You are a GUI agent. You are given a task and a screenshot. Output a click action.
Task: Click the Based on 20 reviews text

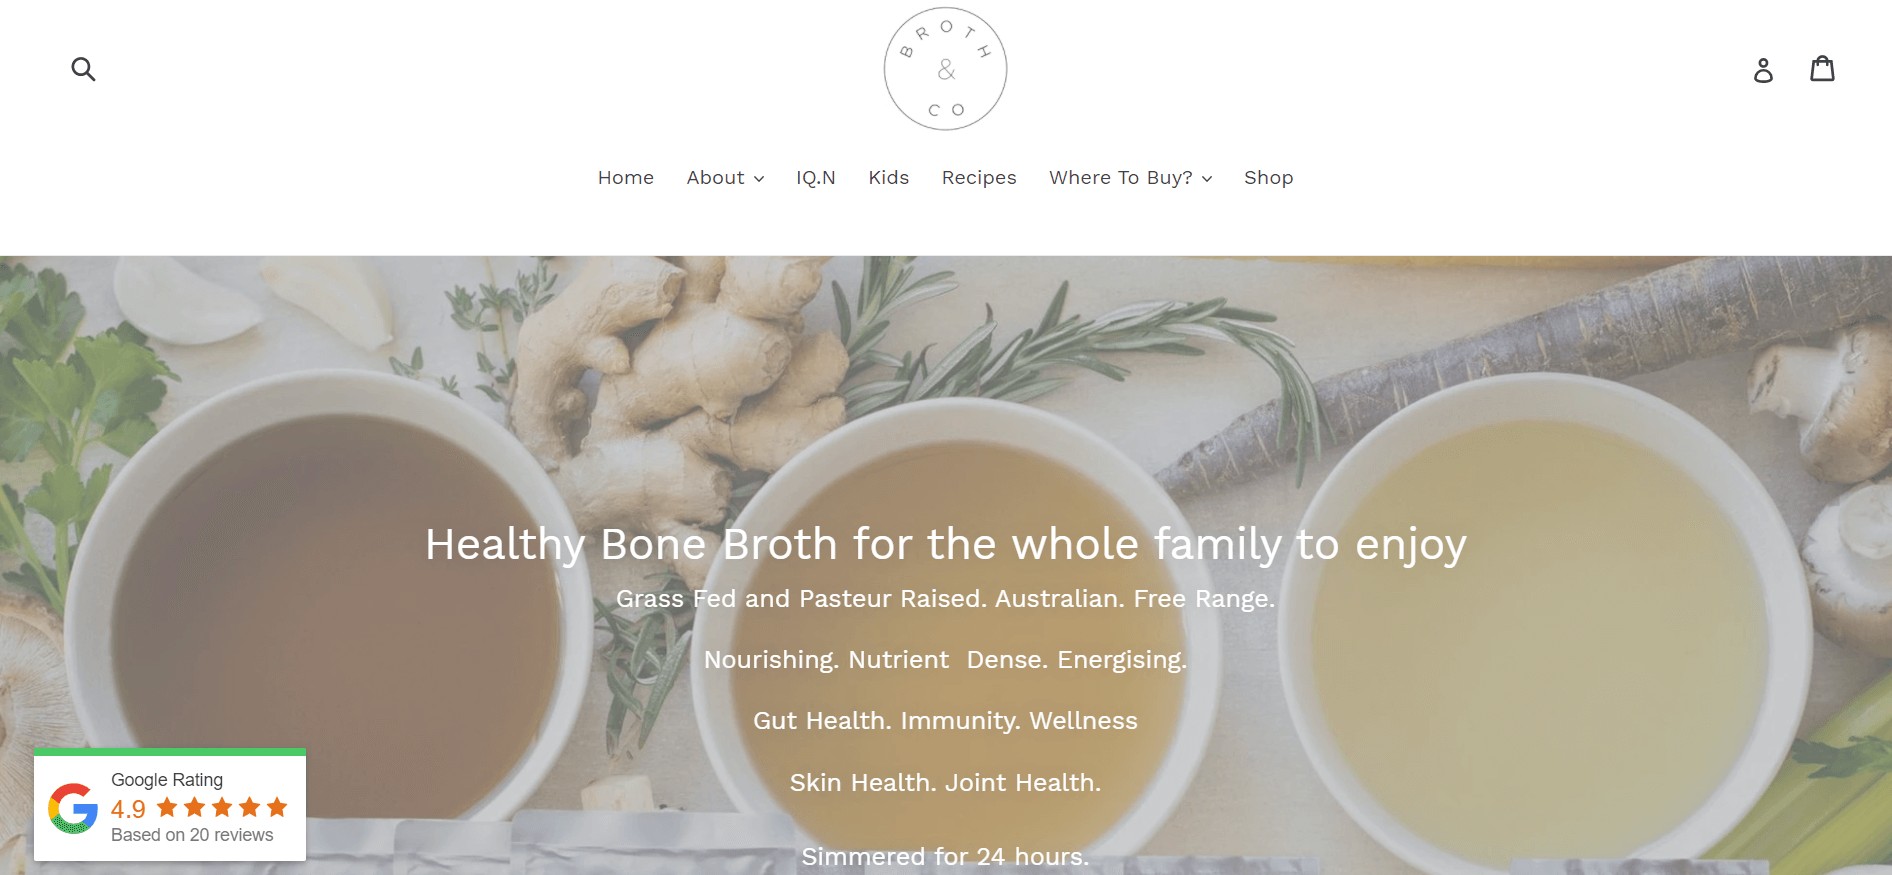[192, 835]
